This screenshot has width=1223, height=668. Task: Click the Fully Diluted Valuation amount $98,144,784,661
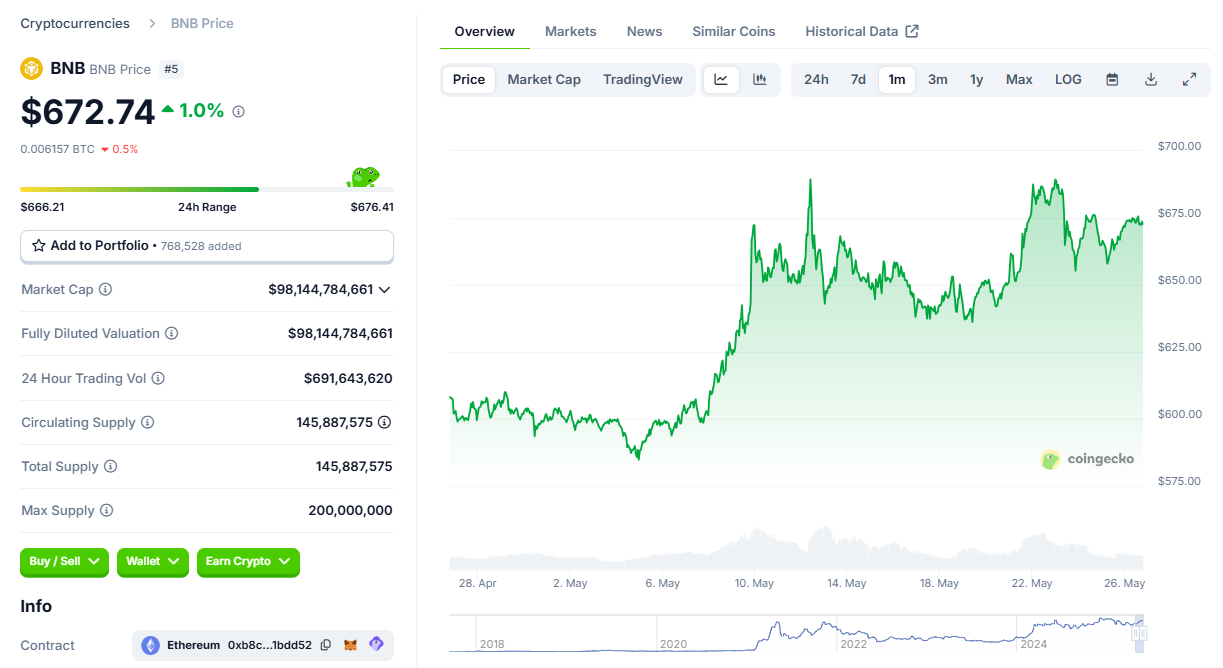pos(340,333)
